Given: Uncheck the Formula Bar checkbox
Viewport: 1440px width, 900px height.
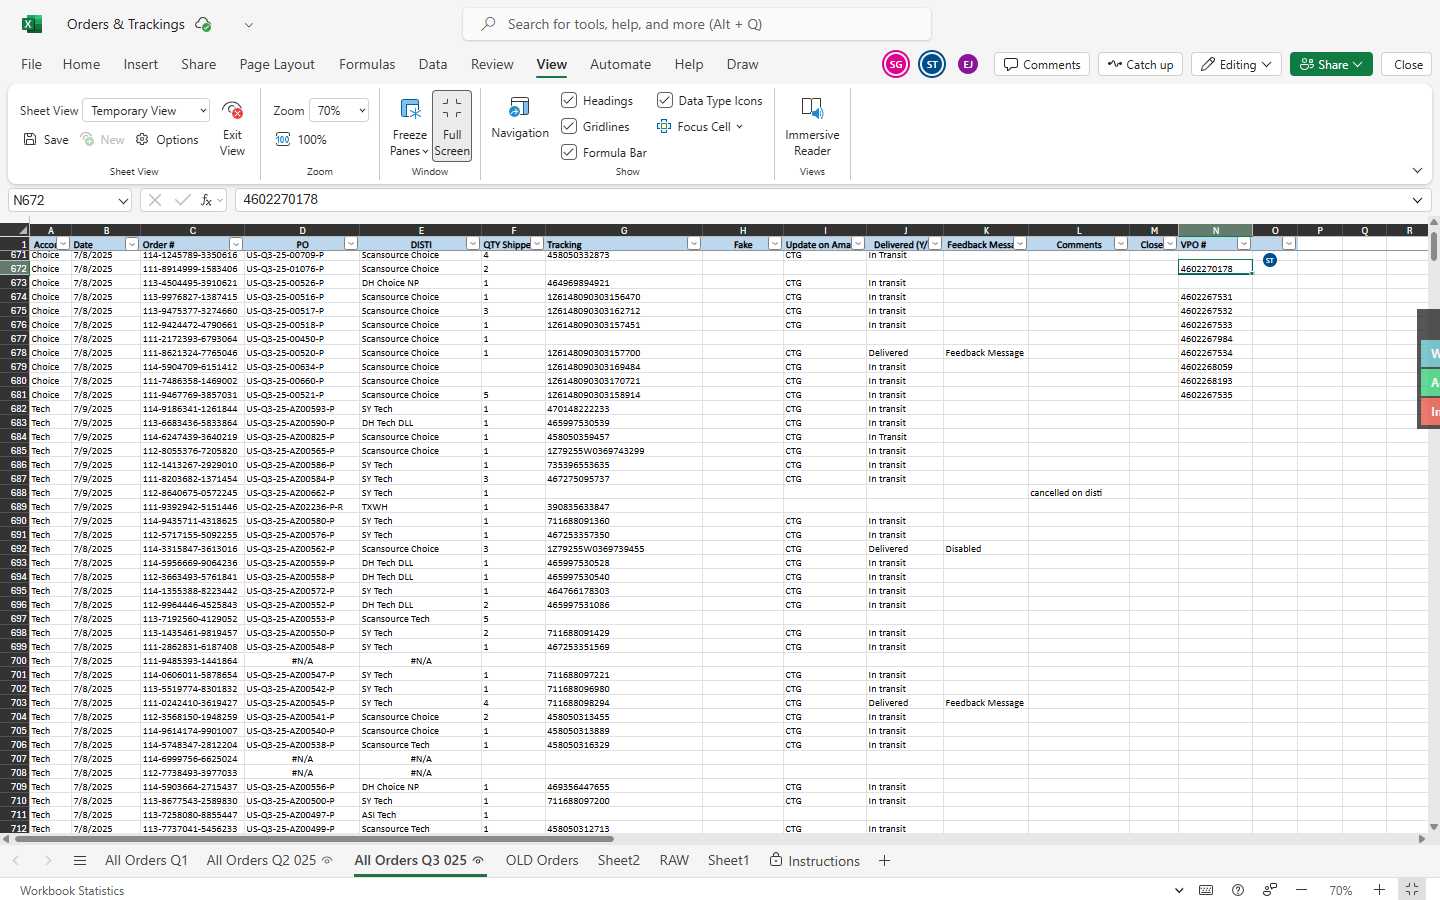Looking at the screenshot, I should point(569,152).
